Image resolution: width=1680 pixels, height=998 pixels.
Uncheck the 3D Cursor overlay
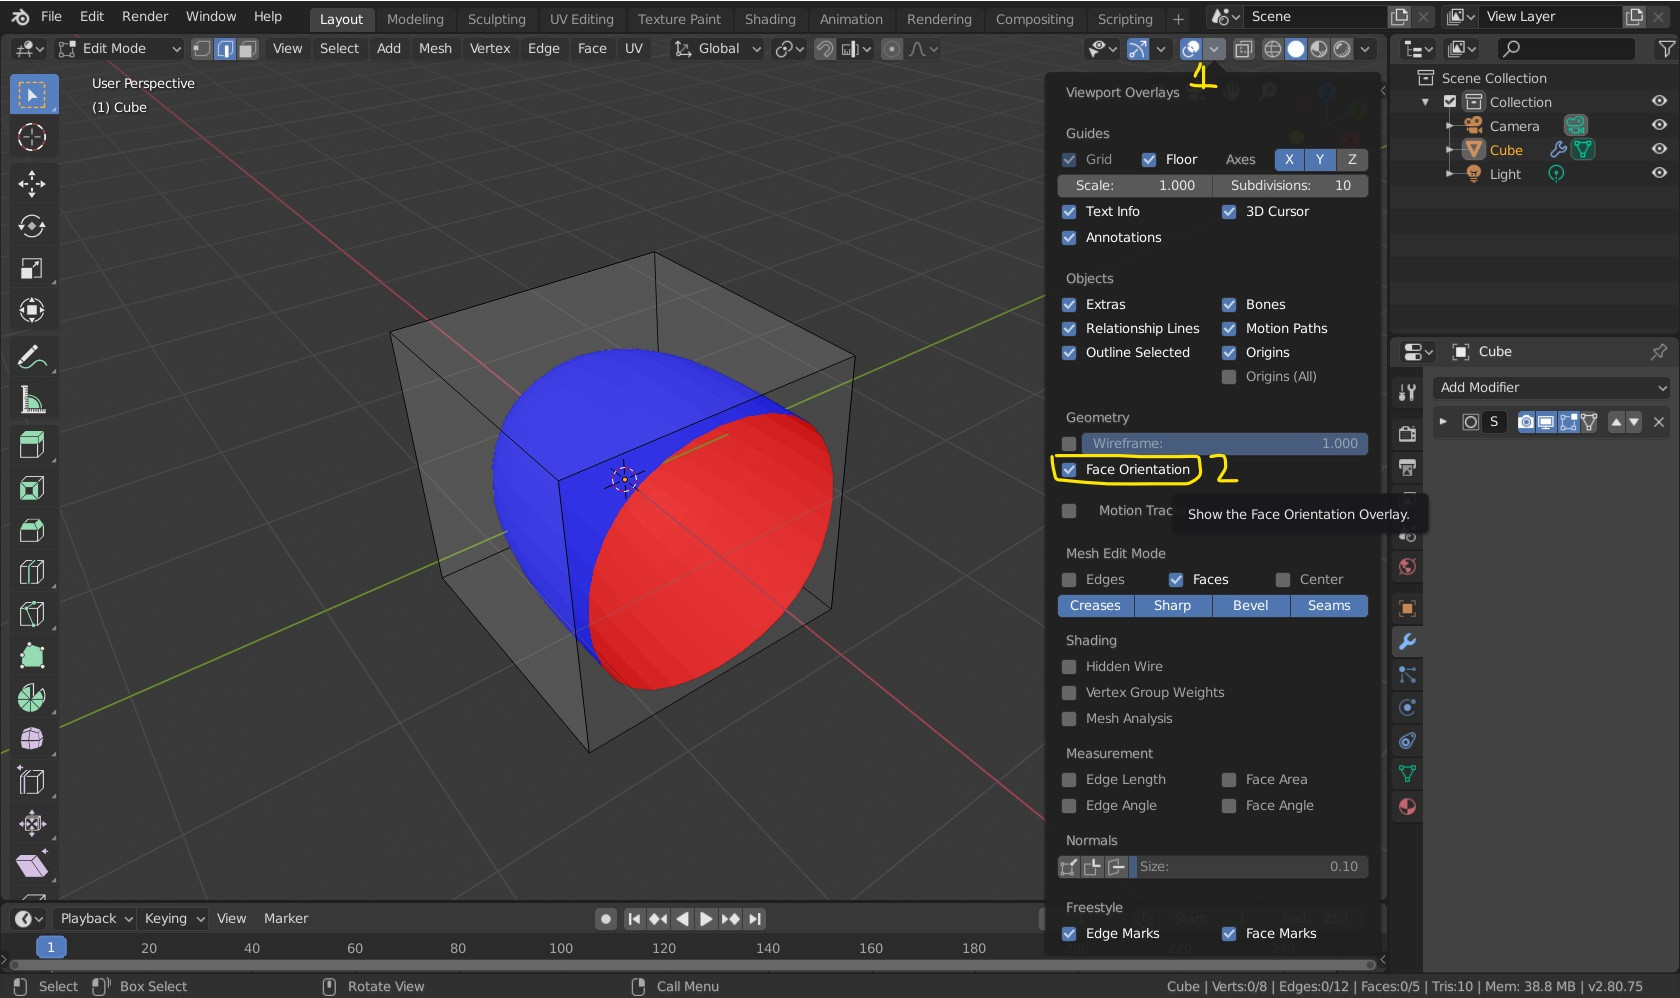pyautogui.click(x=1229, y=212)
